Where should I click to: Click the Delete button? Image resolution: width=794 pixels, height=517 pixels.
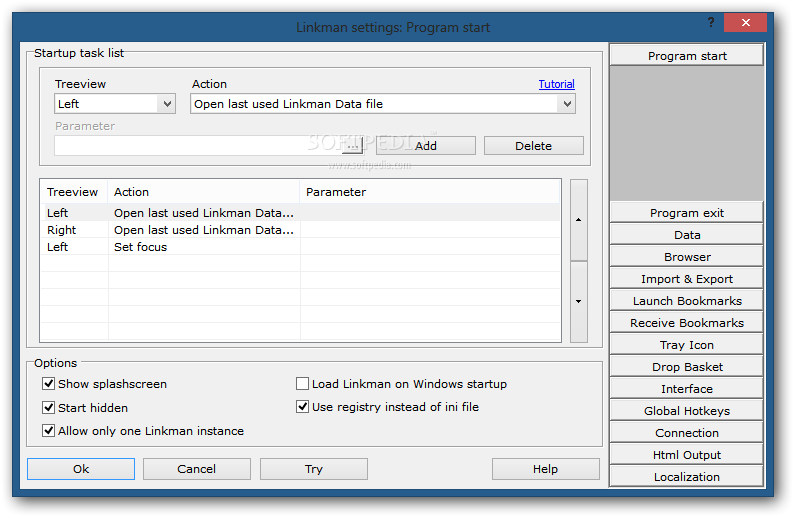click(533, 146)
